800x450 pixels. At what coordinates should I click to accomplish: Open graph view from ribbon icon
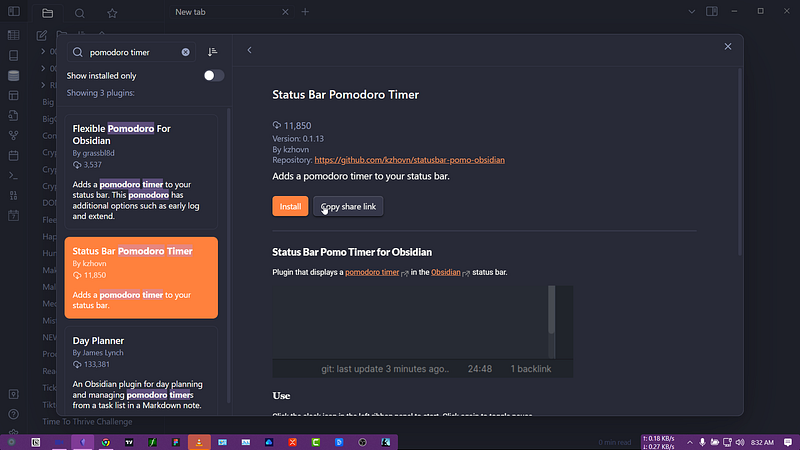pos(14,135)
